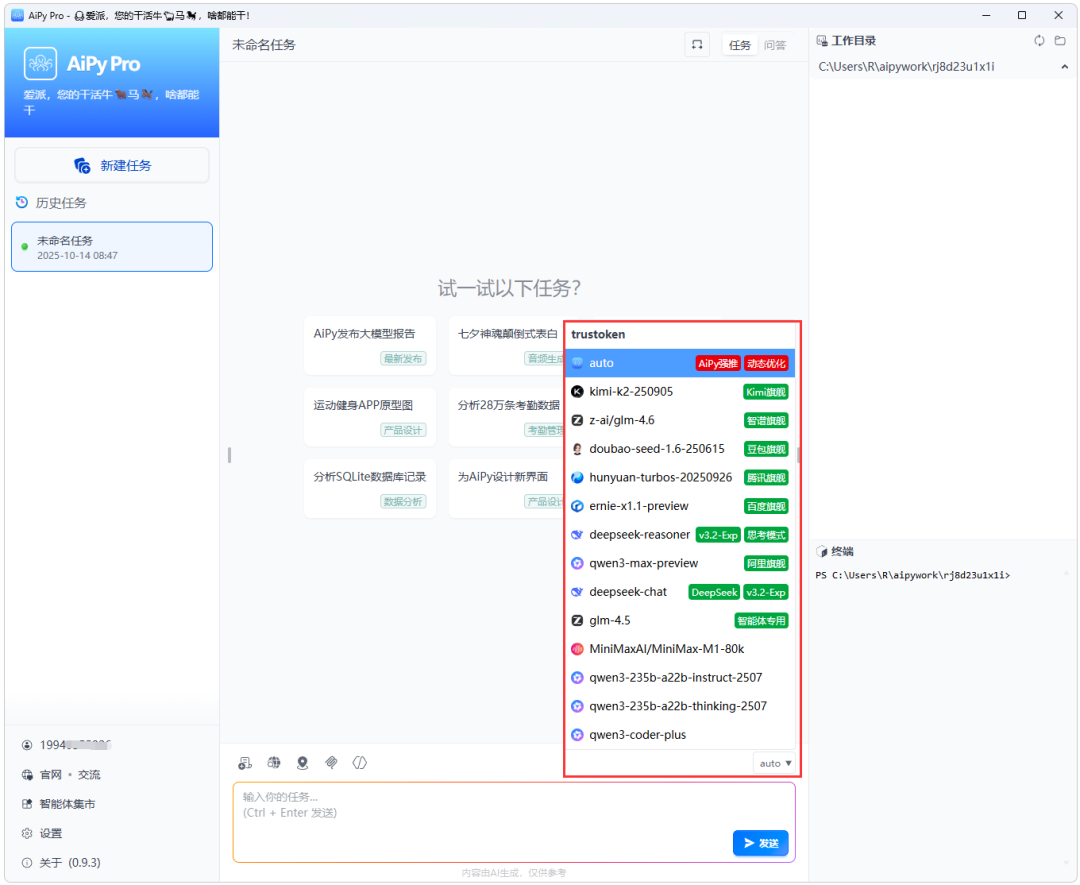Select the auto model option

click(680, 363)
